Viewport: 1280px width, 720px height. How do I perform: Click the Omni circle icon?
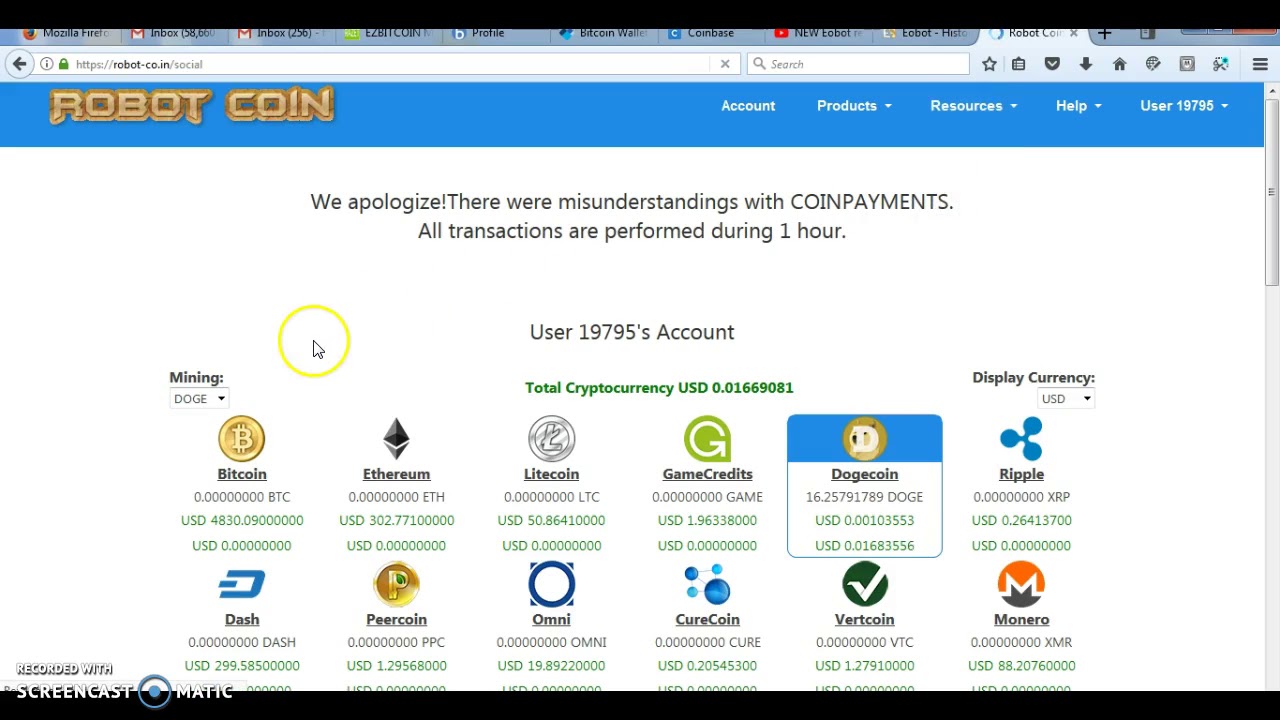pyautogui.click(x=551, y=585)
